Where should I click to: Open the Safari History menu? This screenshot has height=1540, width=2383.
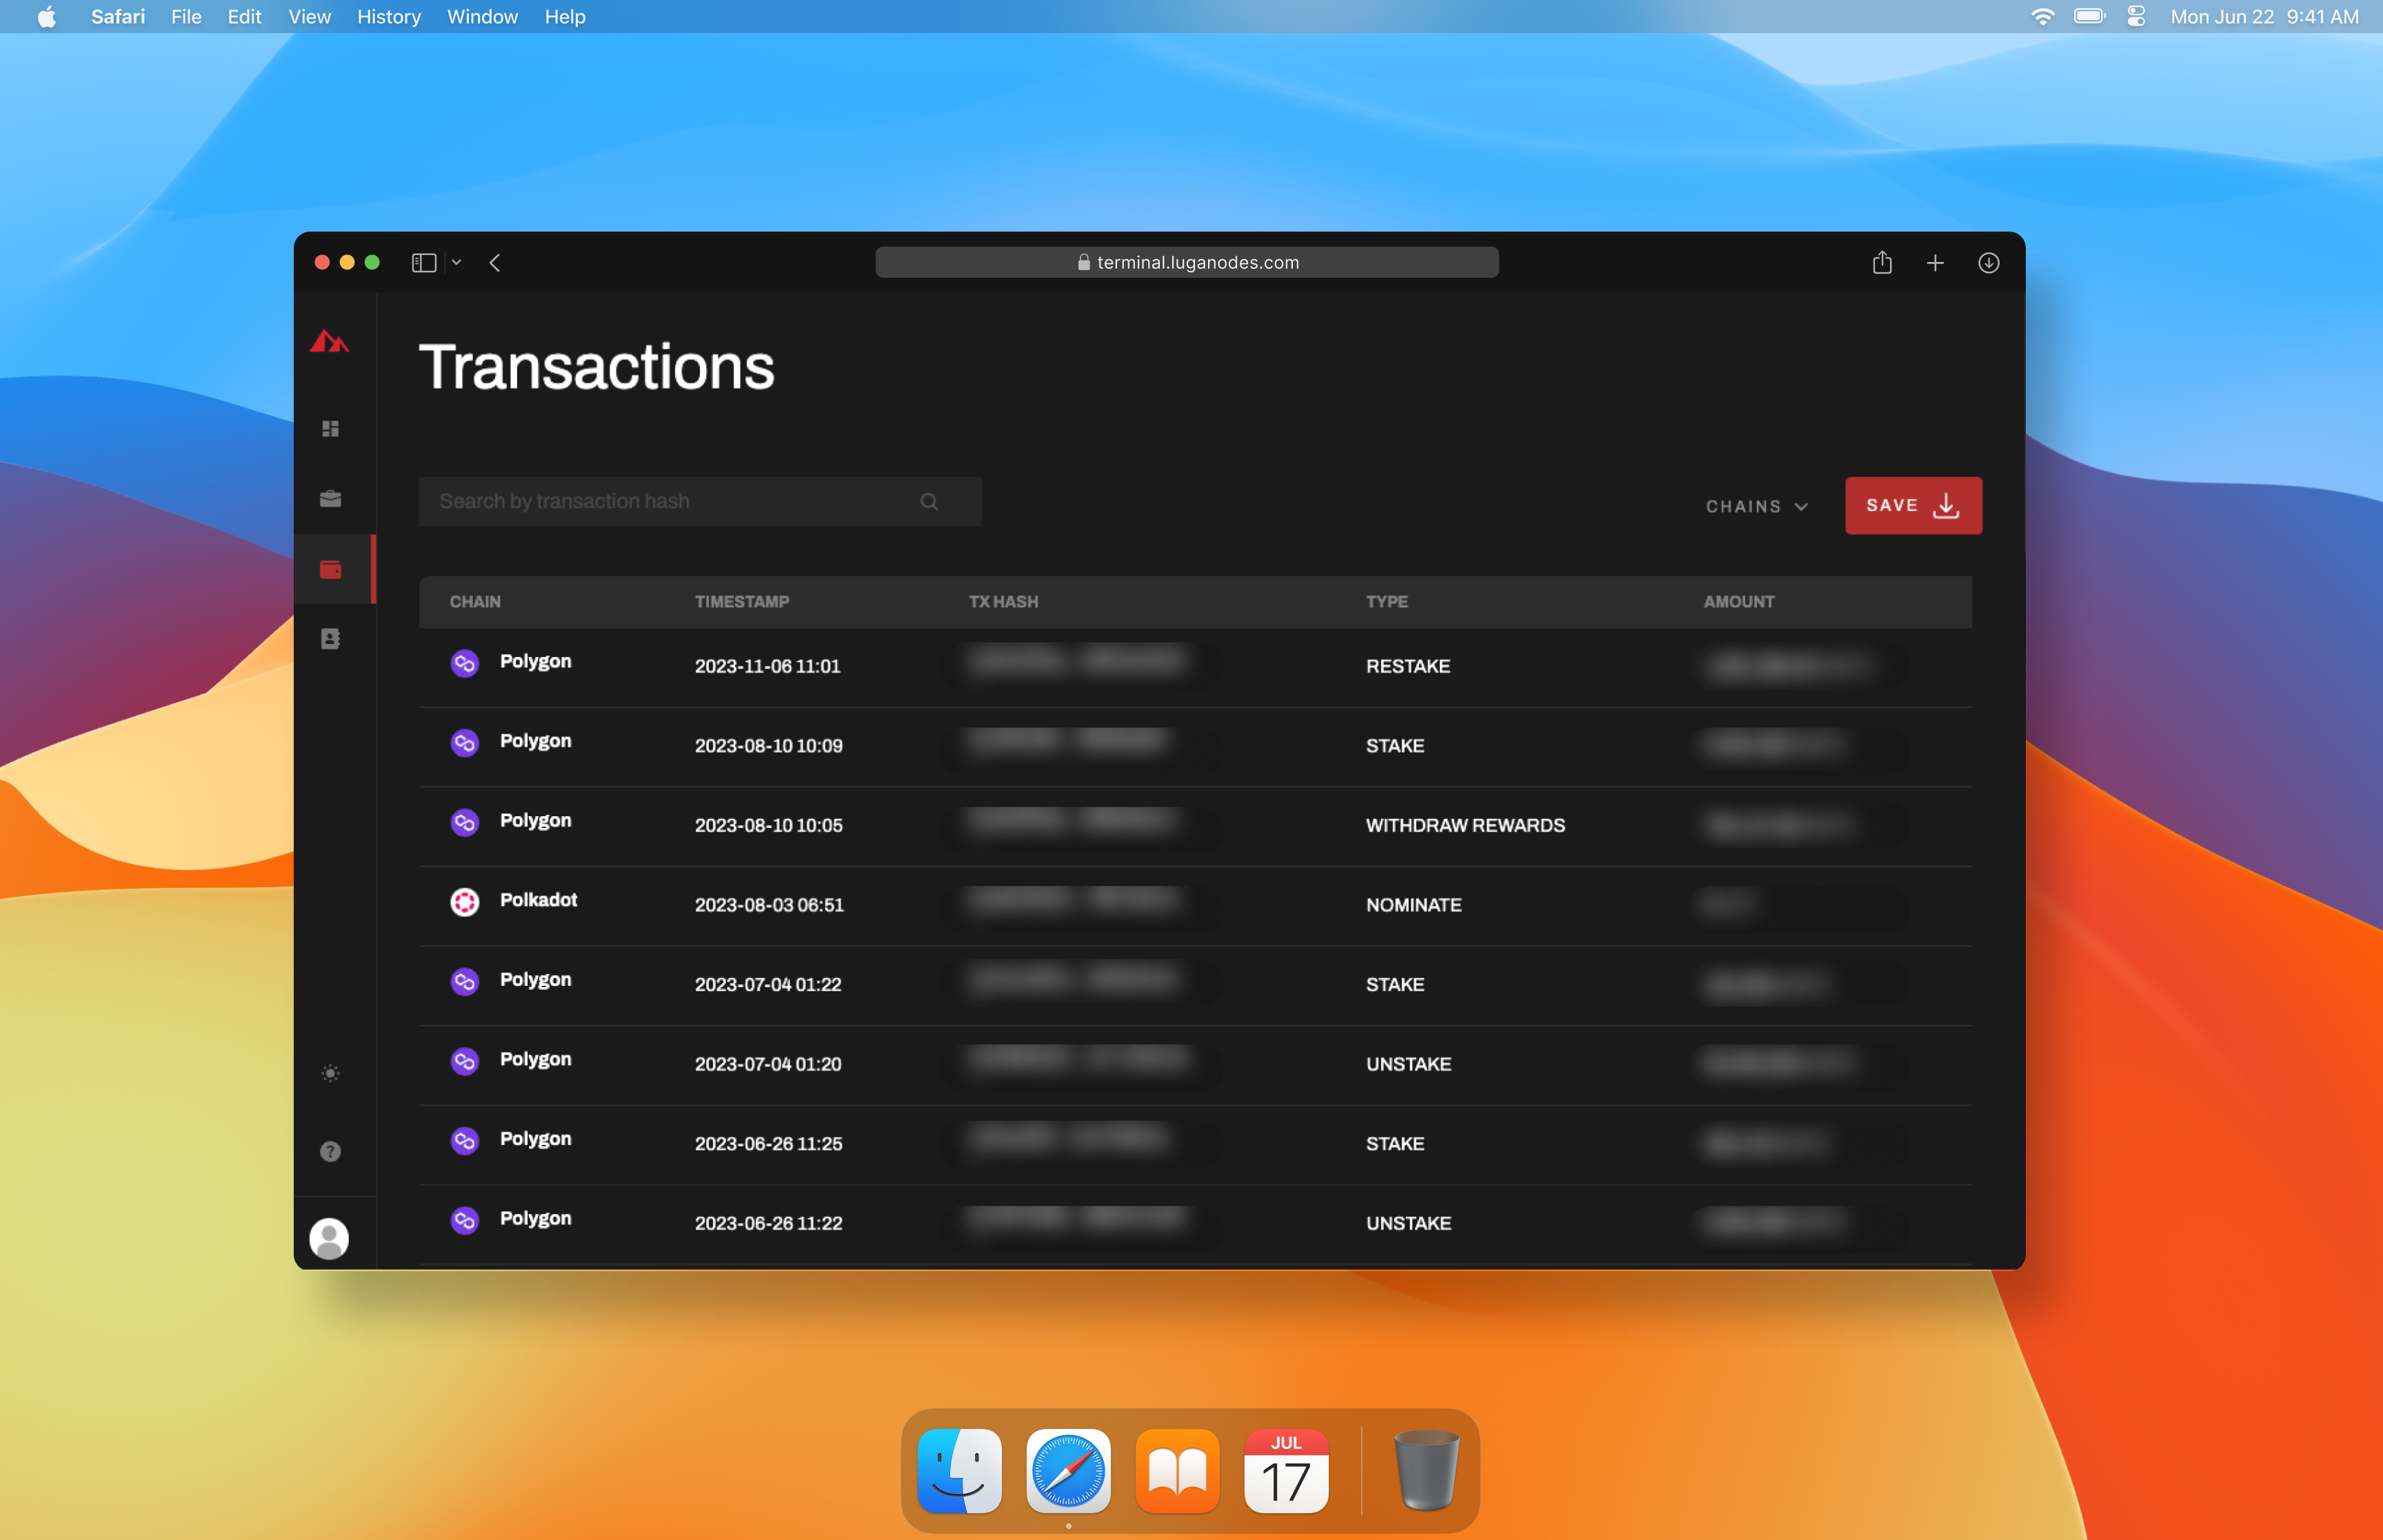click(388, 17)
